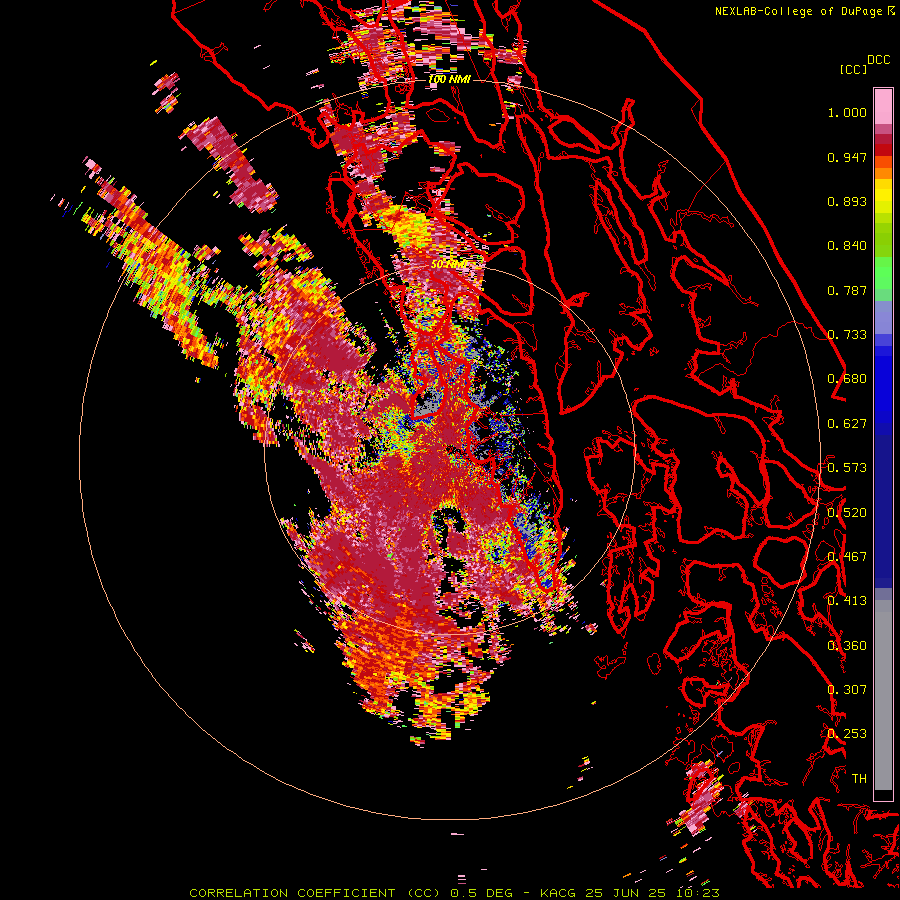Select the 1.000 scale value
This screenshot has height=900, width=900.
(x=847, y=112)
